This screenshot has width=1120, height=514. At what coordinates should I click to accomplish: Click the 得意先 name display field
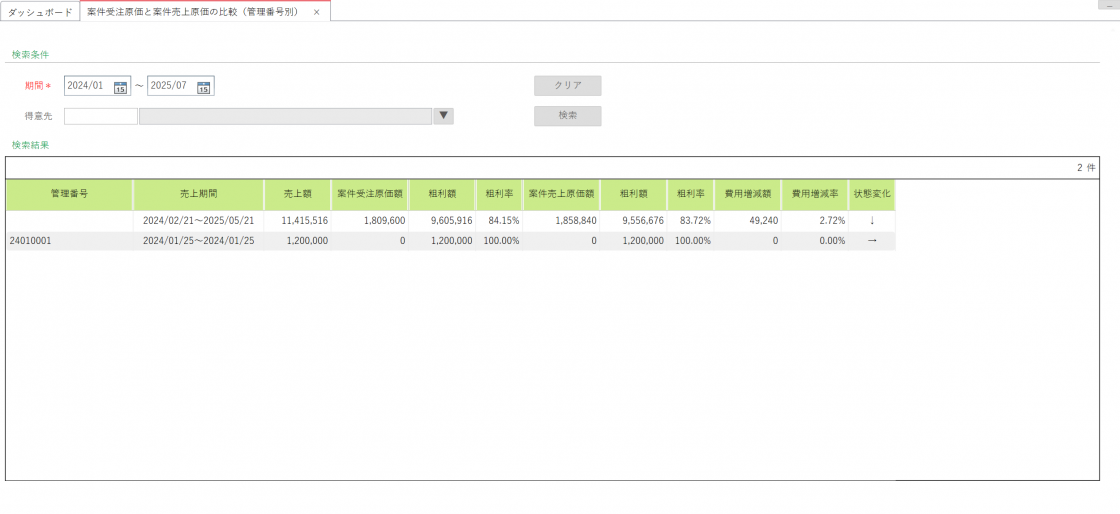pyautogui.click(x=285, y=116)
